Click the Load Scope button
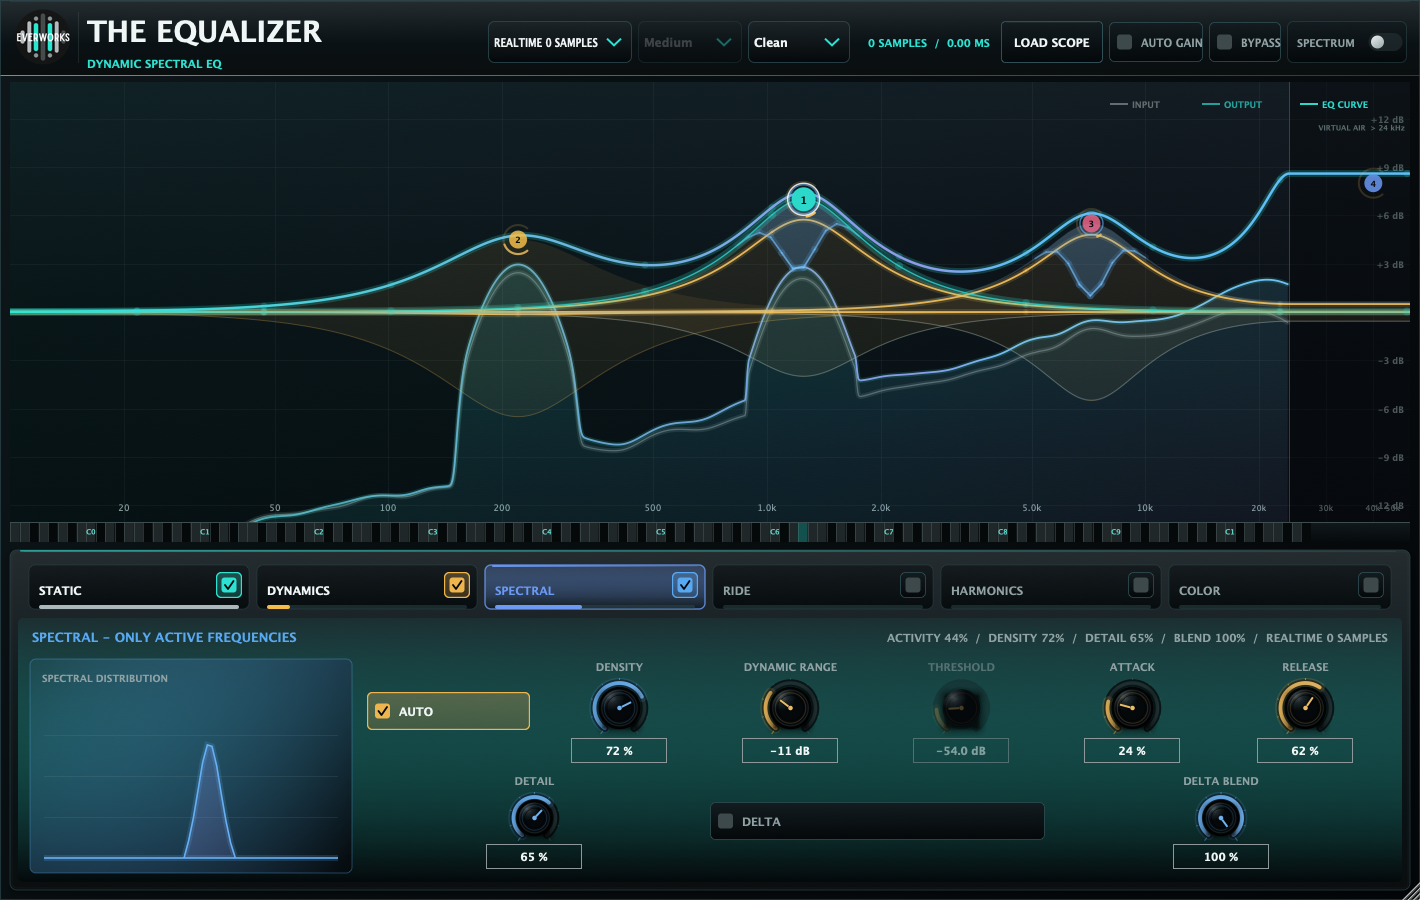Viewport: 1420px width, 900px height. [x=1051, y=42]
